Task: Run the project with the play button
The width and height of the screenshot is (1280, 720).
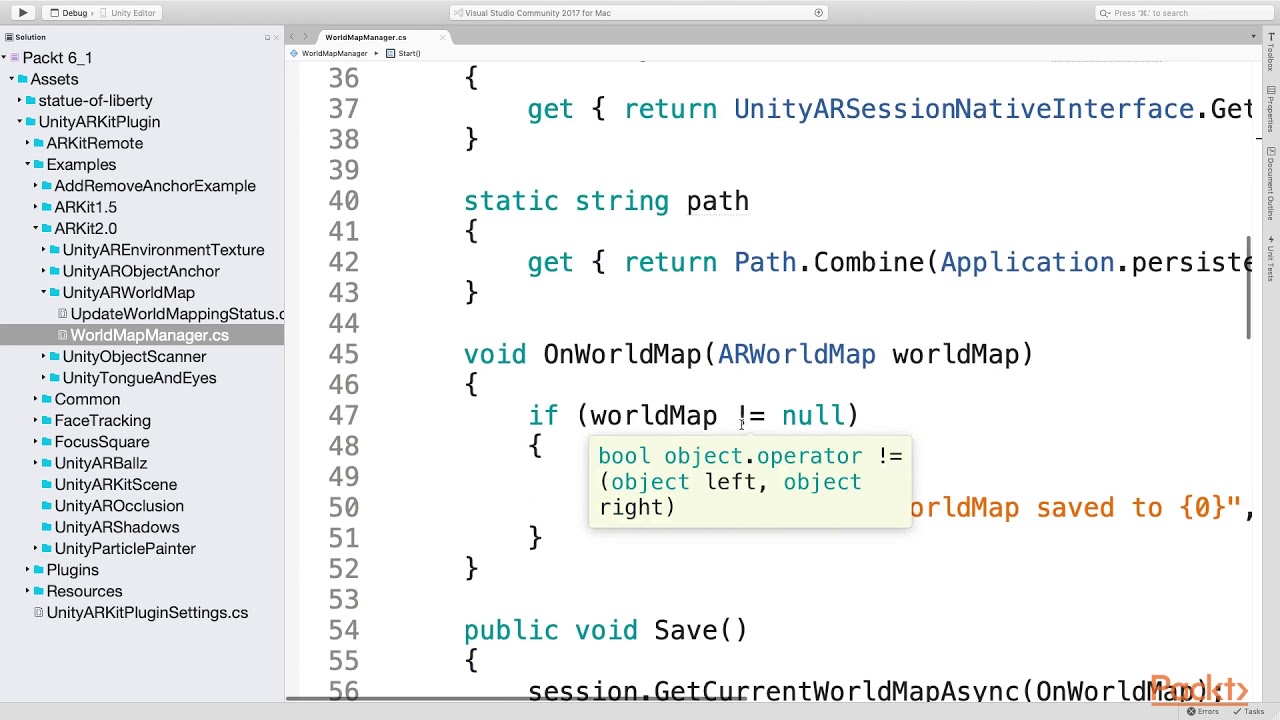Action: click(22, 13)
